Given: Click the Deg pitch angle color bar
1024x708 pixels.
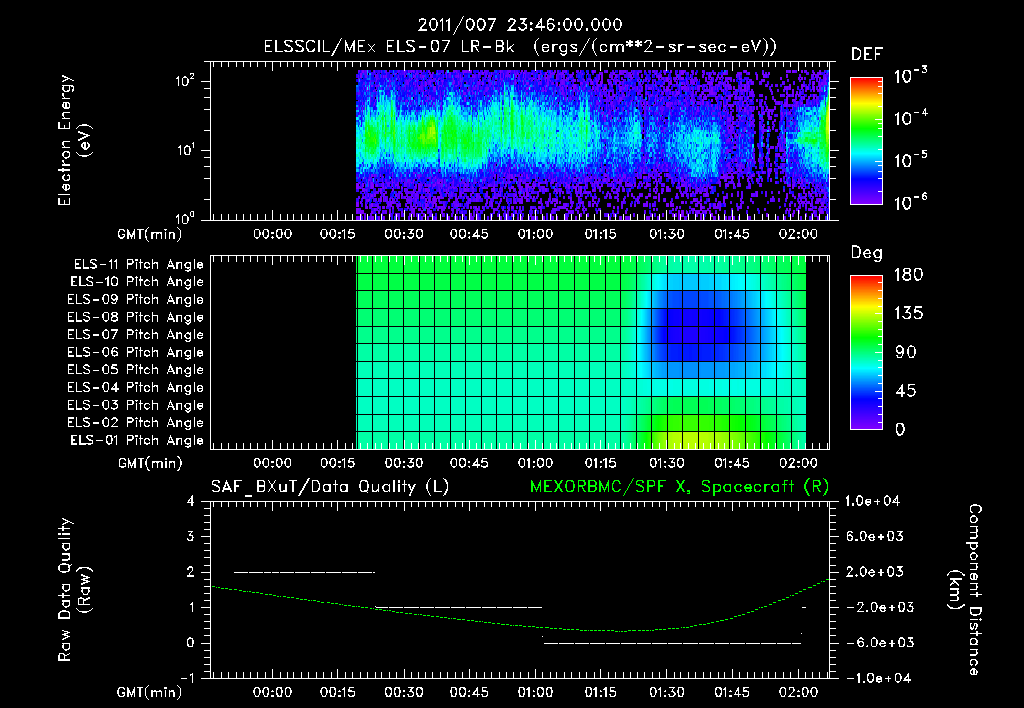Looking at the screenshot, I should click(866, 353).
